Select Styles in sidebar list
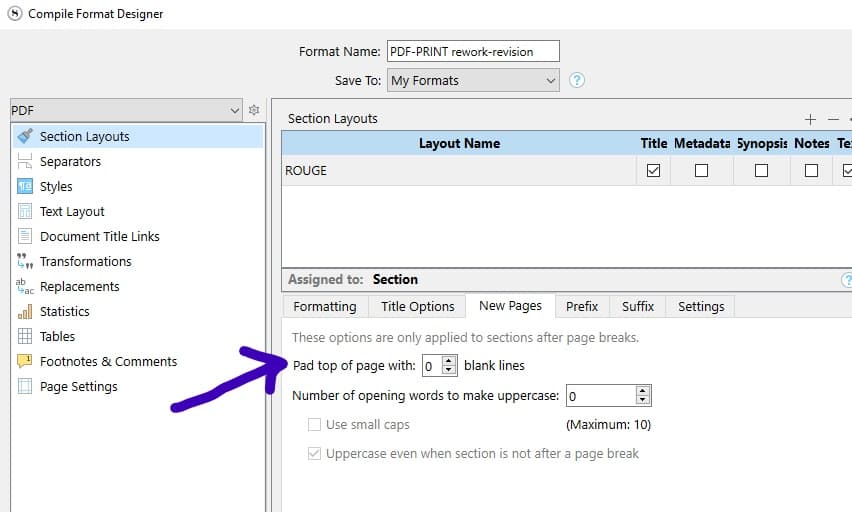852x512 pixels. 138,186
